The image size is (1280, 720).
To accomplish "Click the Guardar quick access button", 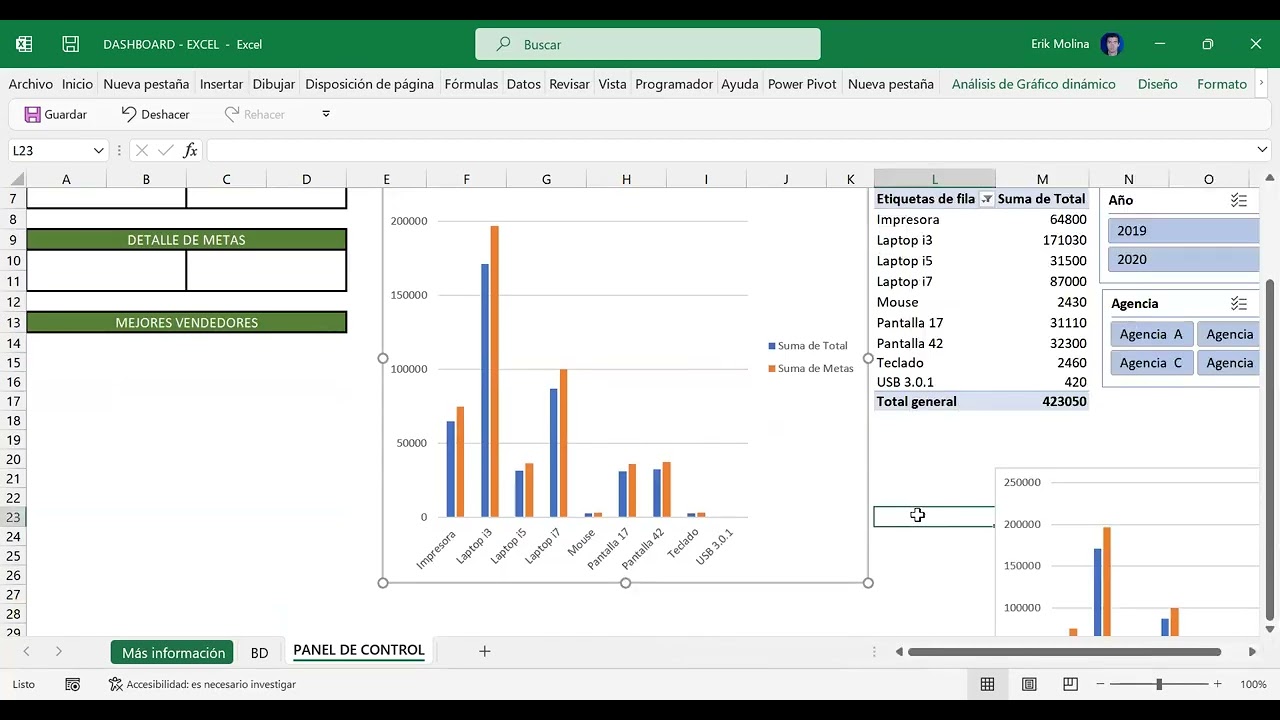I will [x=56, y=114].
